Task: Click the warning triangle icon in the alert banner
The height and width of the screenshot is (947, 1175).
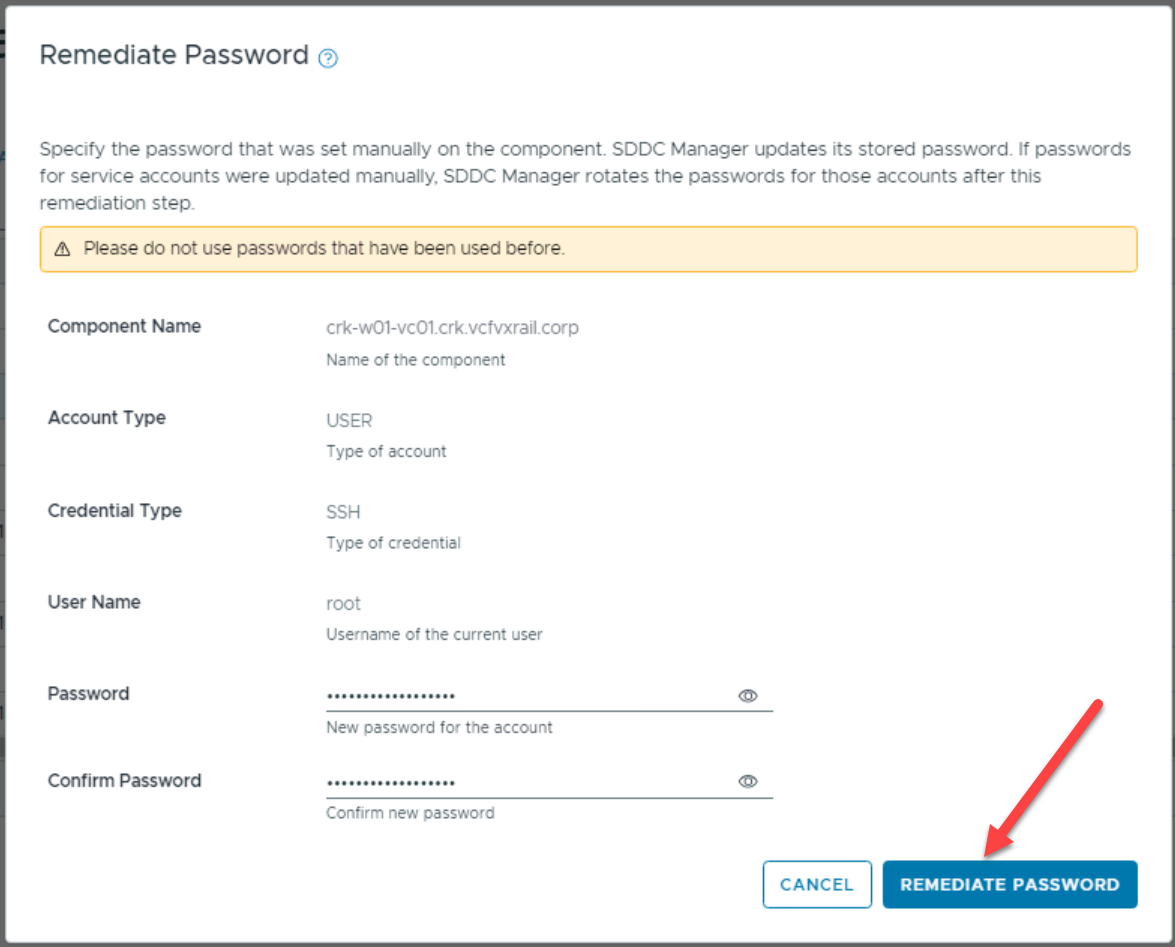Action: (62, 249)
